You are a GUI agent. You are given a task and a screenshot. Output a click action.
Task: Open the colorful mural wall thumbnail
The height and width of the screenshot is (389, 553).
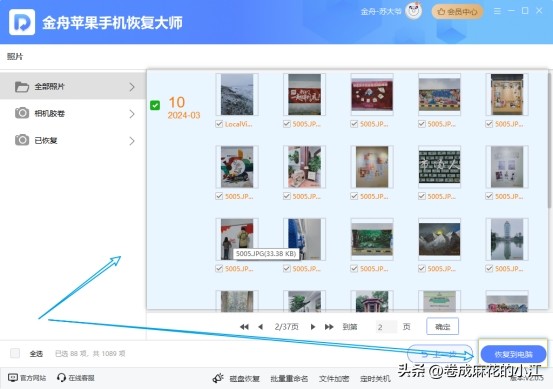click(439, 94)
